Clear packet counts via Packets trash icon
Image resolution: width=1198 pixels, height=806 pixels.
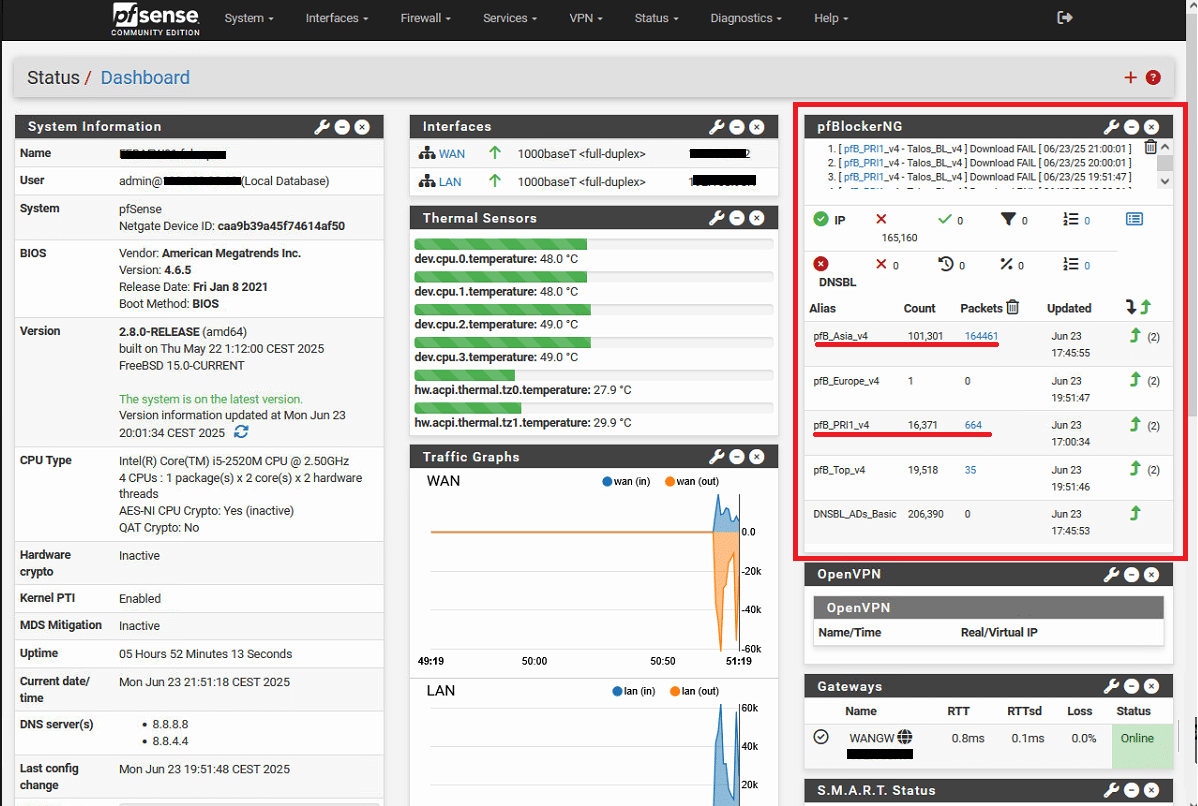point(1012,307)
